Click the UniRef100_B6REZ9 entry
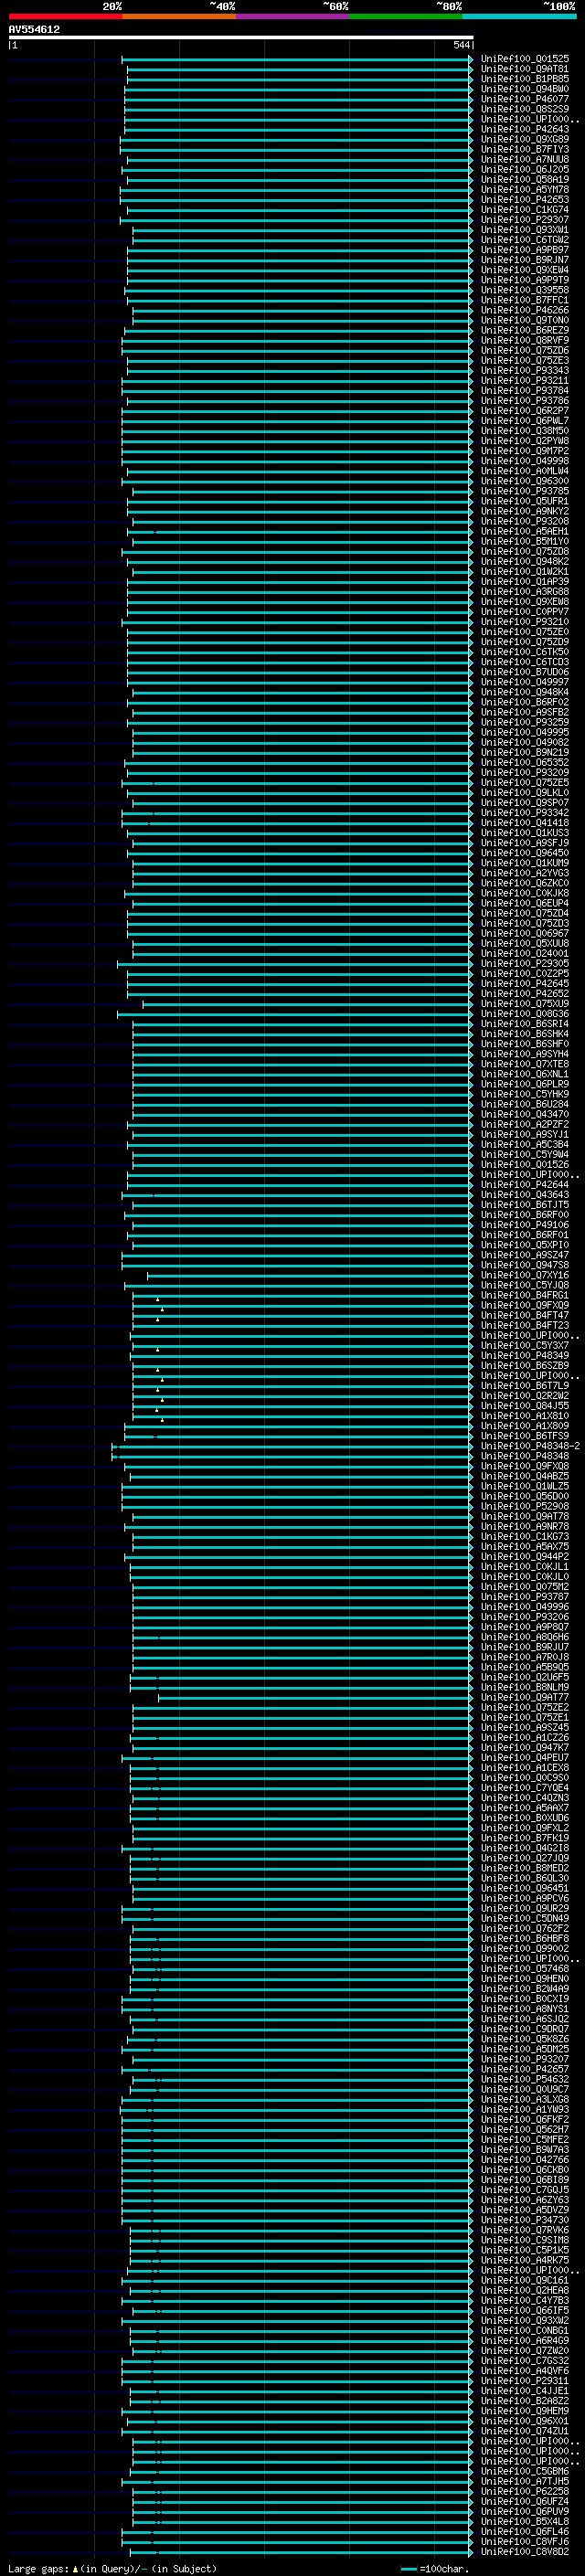The height and width of the screenshot is (2576, 585). pos(525,330)
